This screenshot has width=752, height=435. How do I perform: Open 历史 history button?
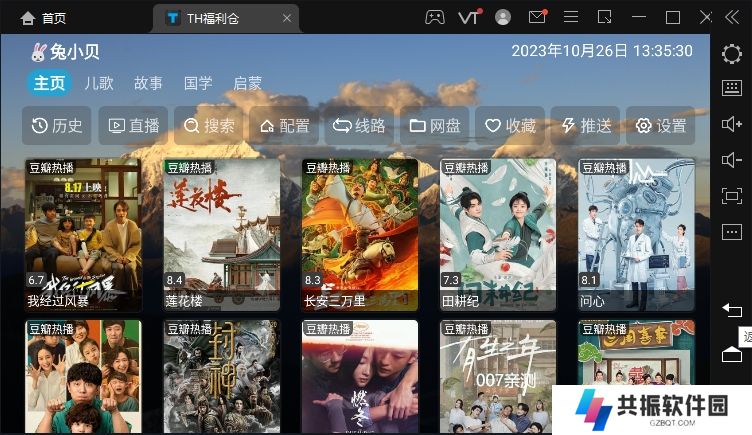57,126
